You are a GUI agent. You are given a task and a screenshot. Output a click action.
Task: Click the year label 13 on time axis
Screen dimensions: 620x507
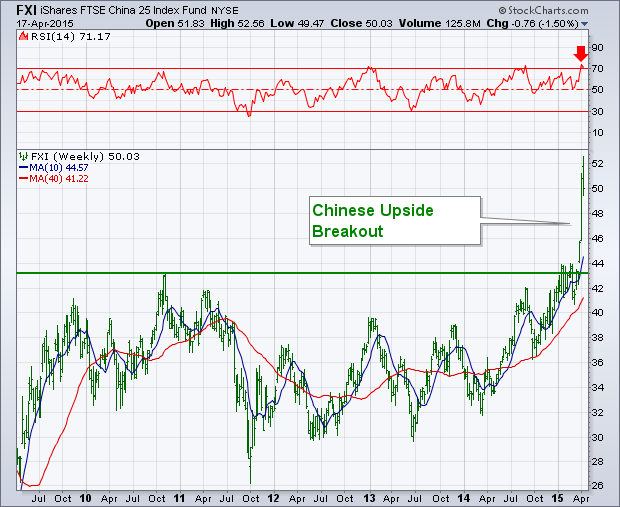point(369,498)
